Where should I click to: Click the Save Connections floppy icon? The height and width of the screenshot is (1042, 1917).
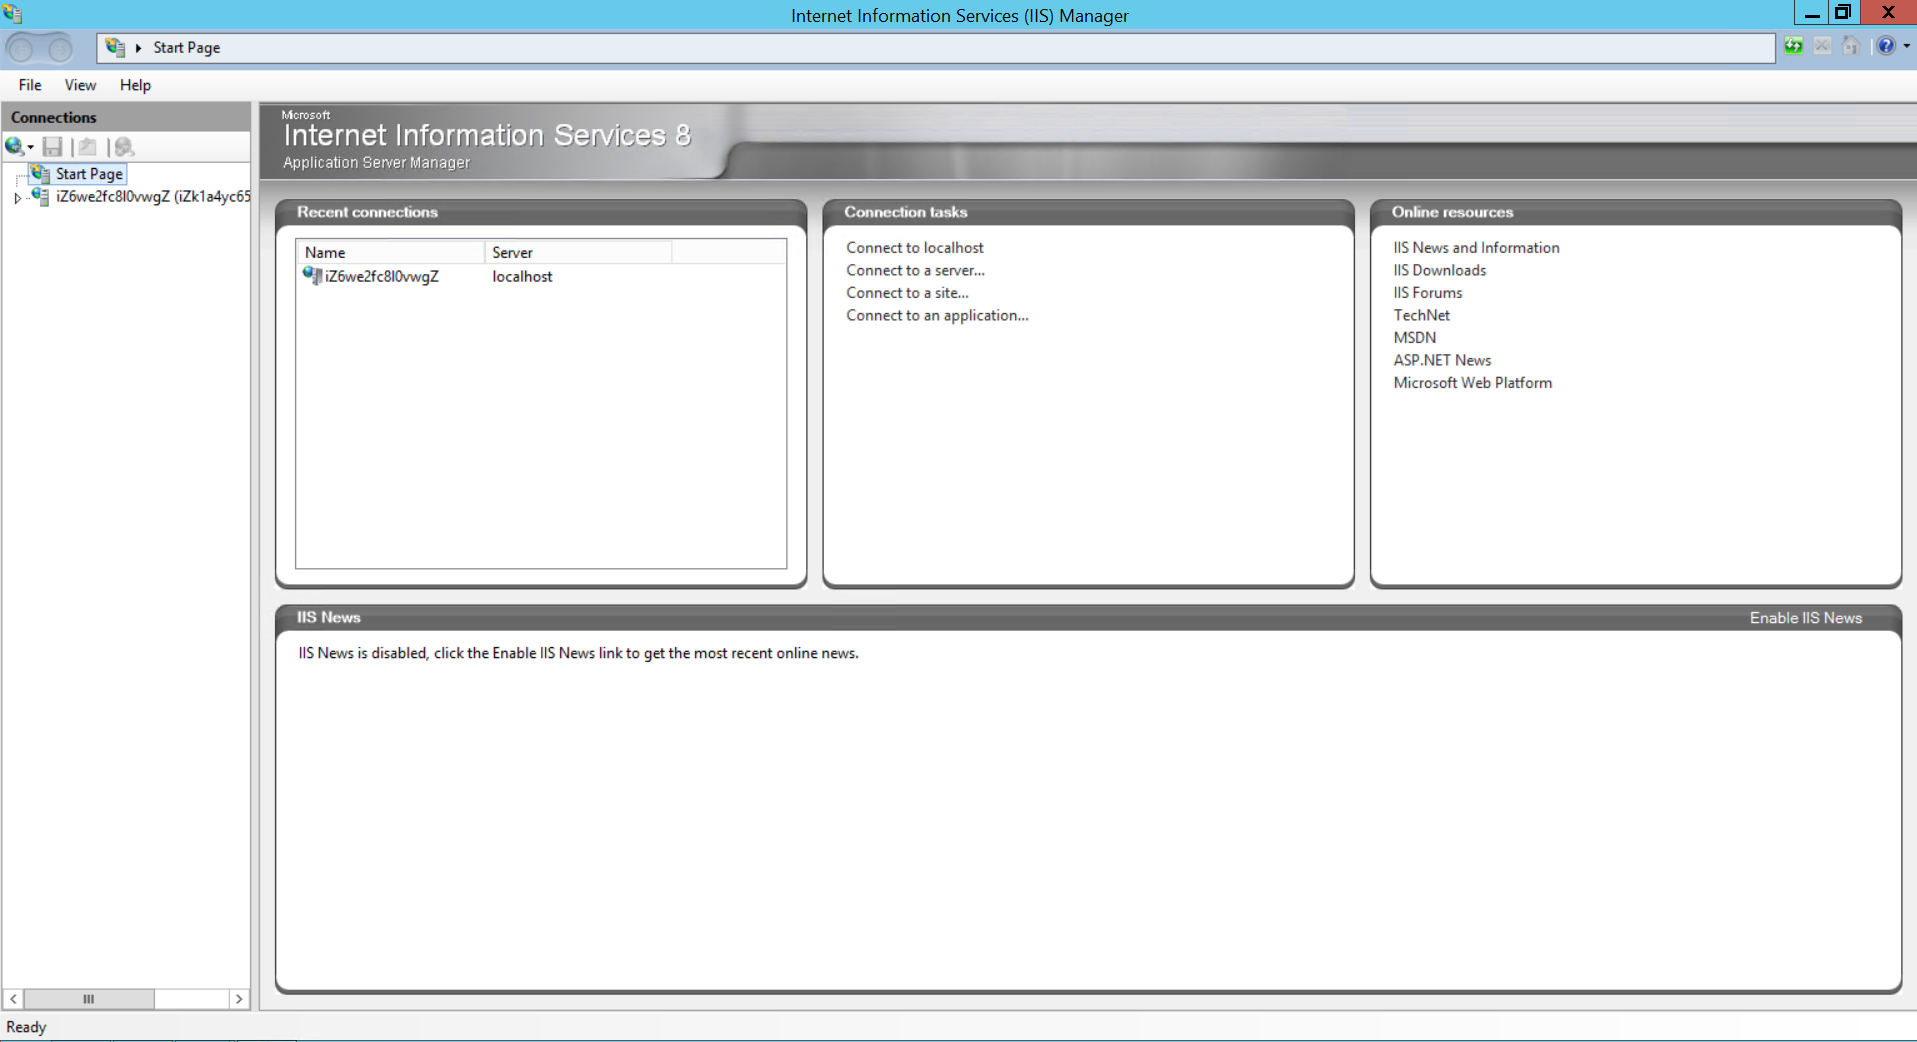[x=53, y=147]
